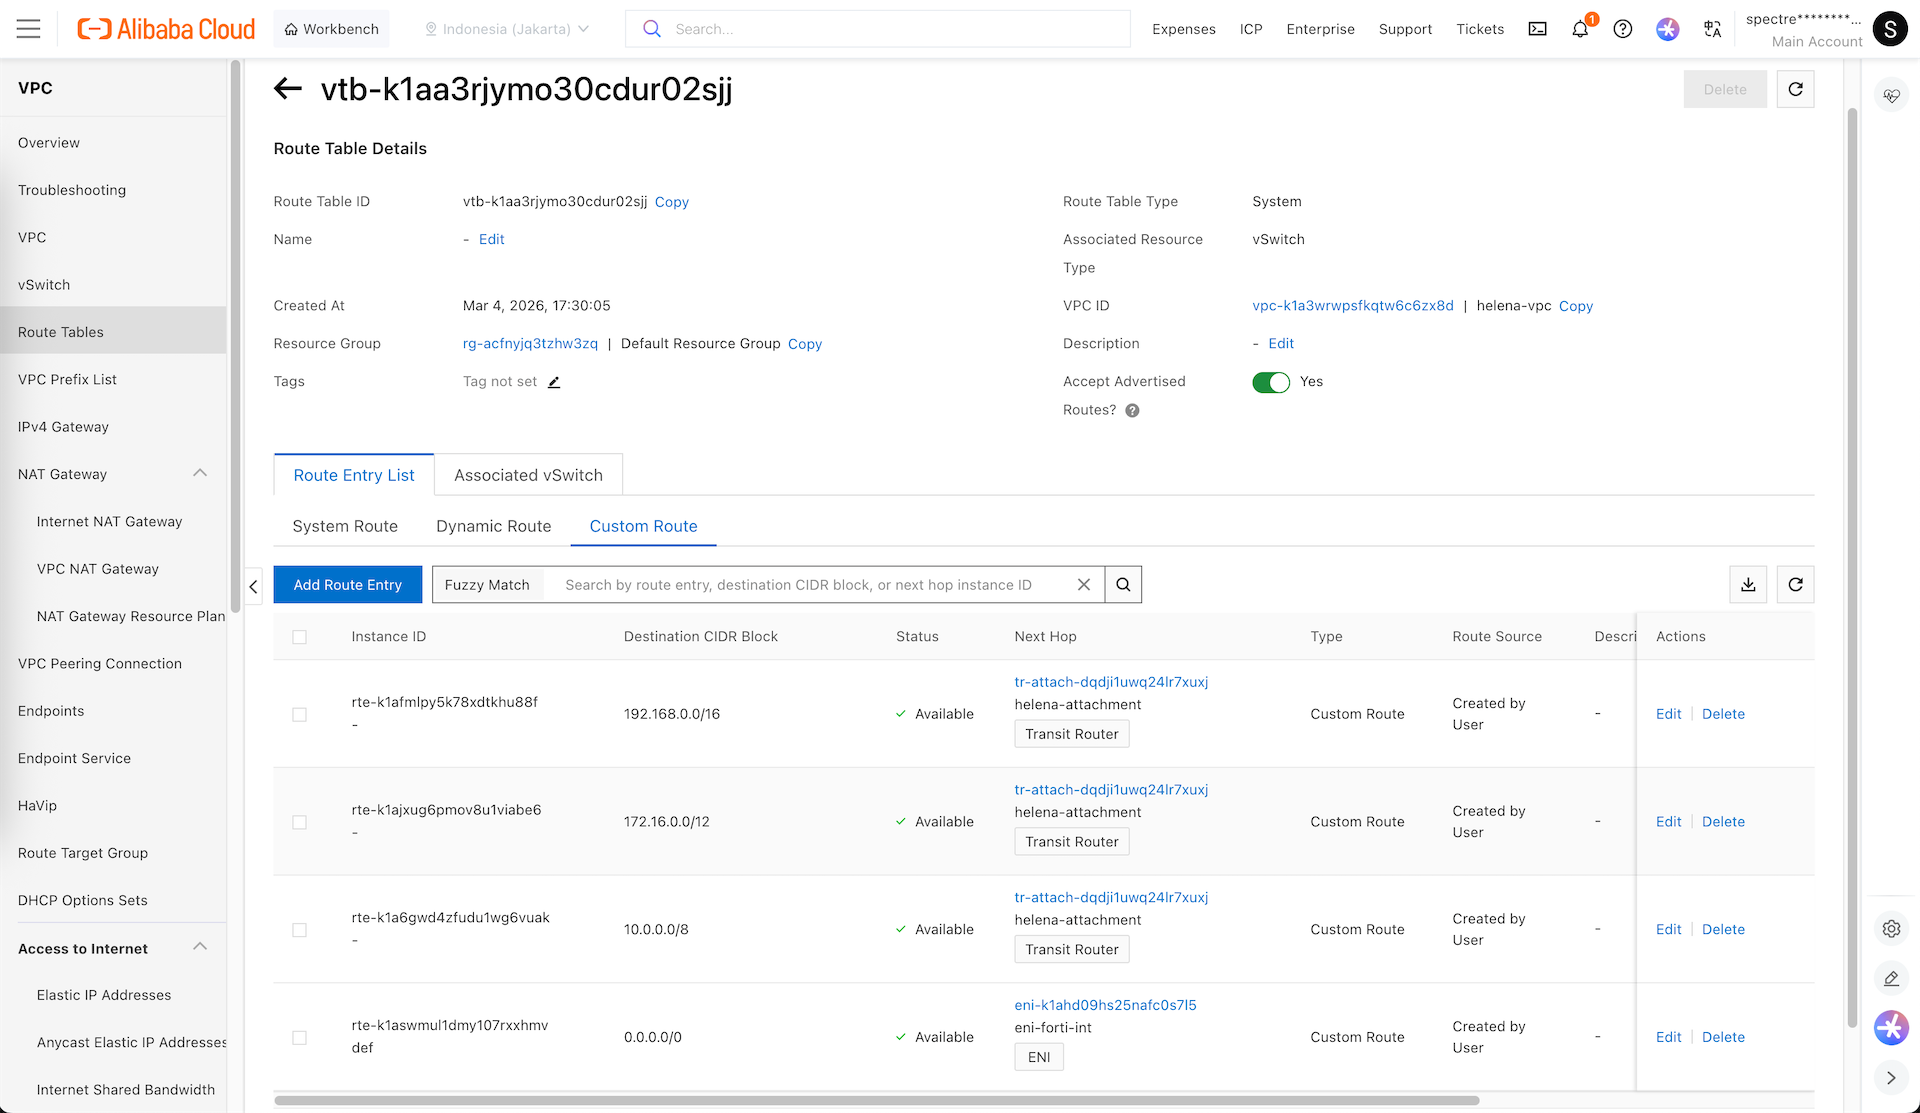The height and width of the screenshot is (1113, 1920).
Task: Download the route entry list
Action: 1748,585
